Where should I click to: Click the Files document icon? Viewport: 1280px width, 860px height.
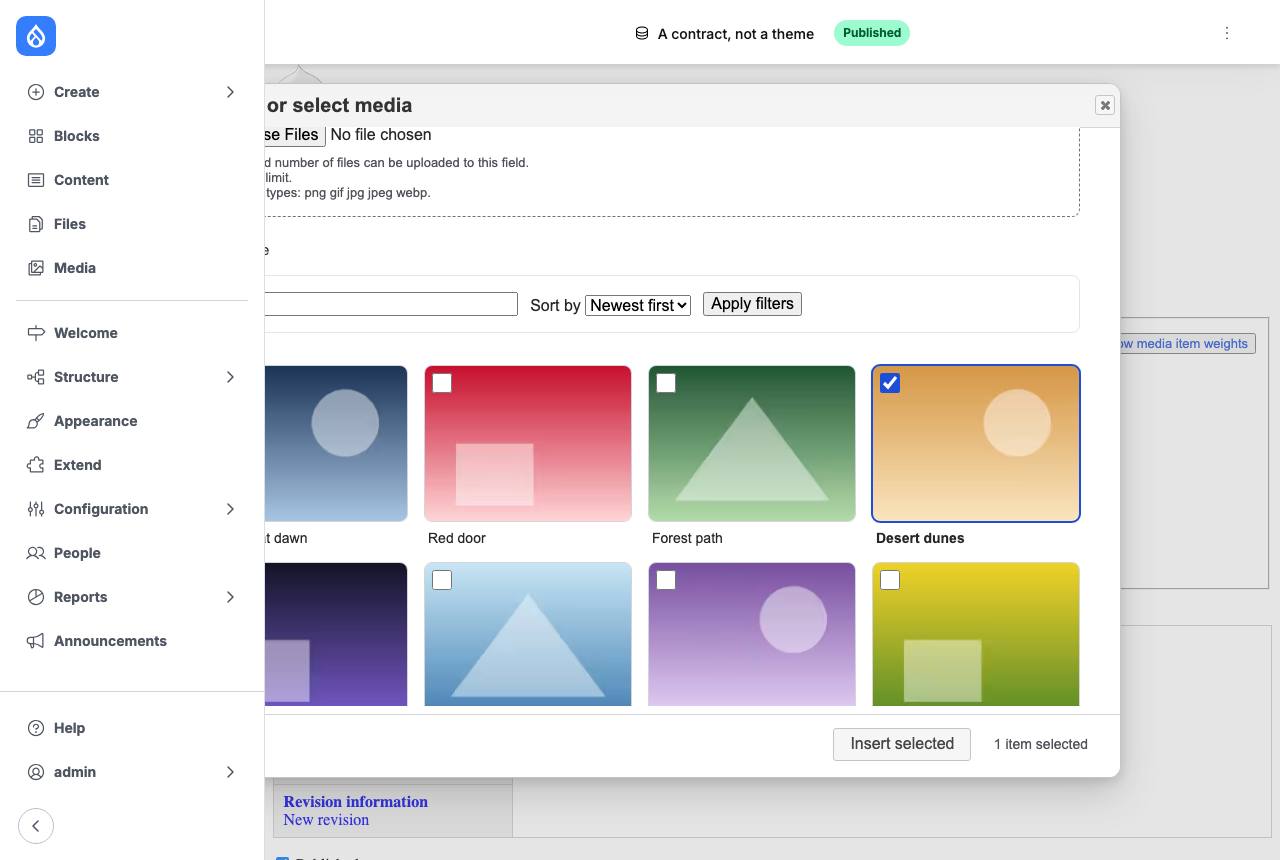pyautogui.click(x=36, y=224)
